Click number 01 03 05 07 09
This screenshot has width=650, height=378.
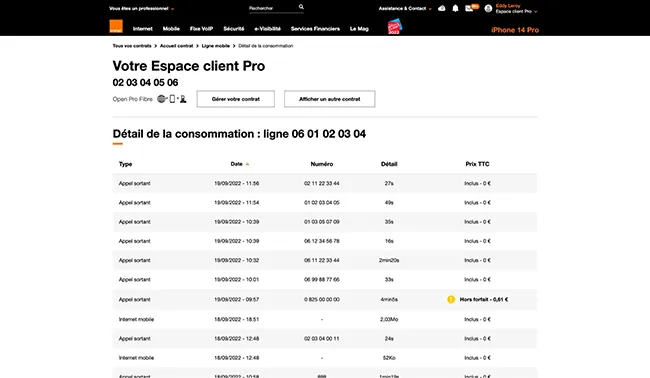pyautogui.click(x=322, y=222)
